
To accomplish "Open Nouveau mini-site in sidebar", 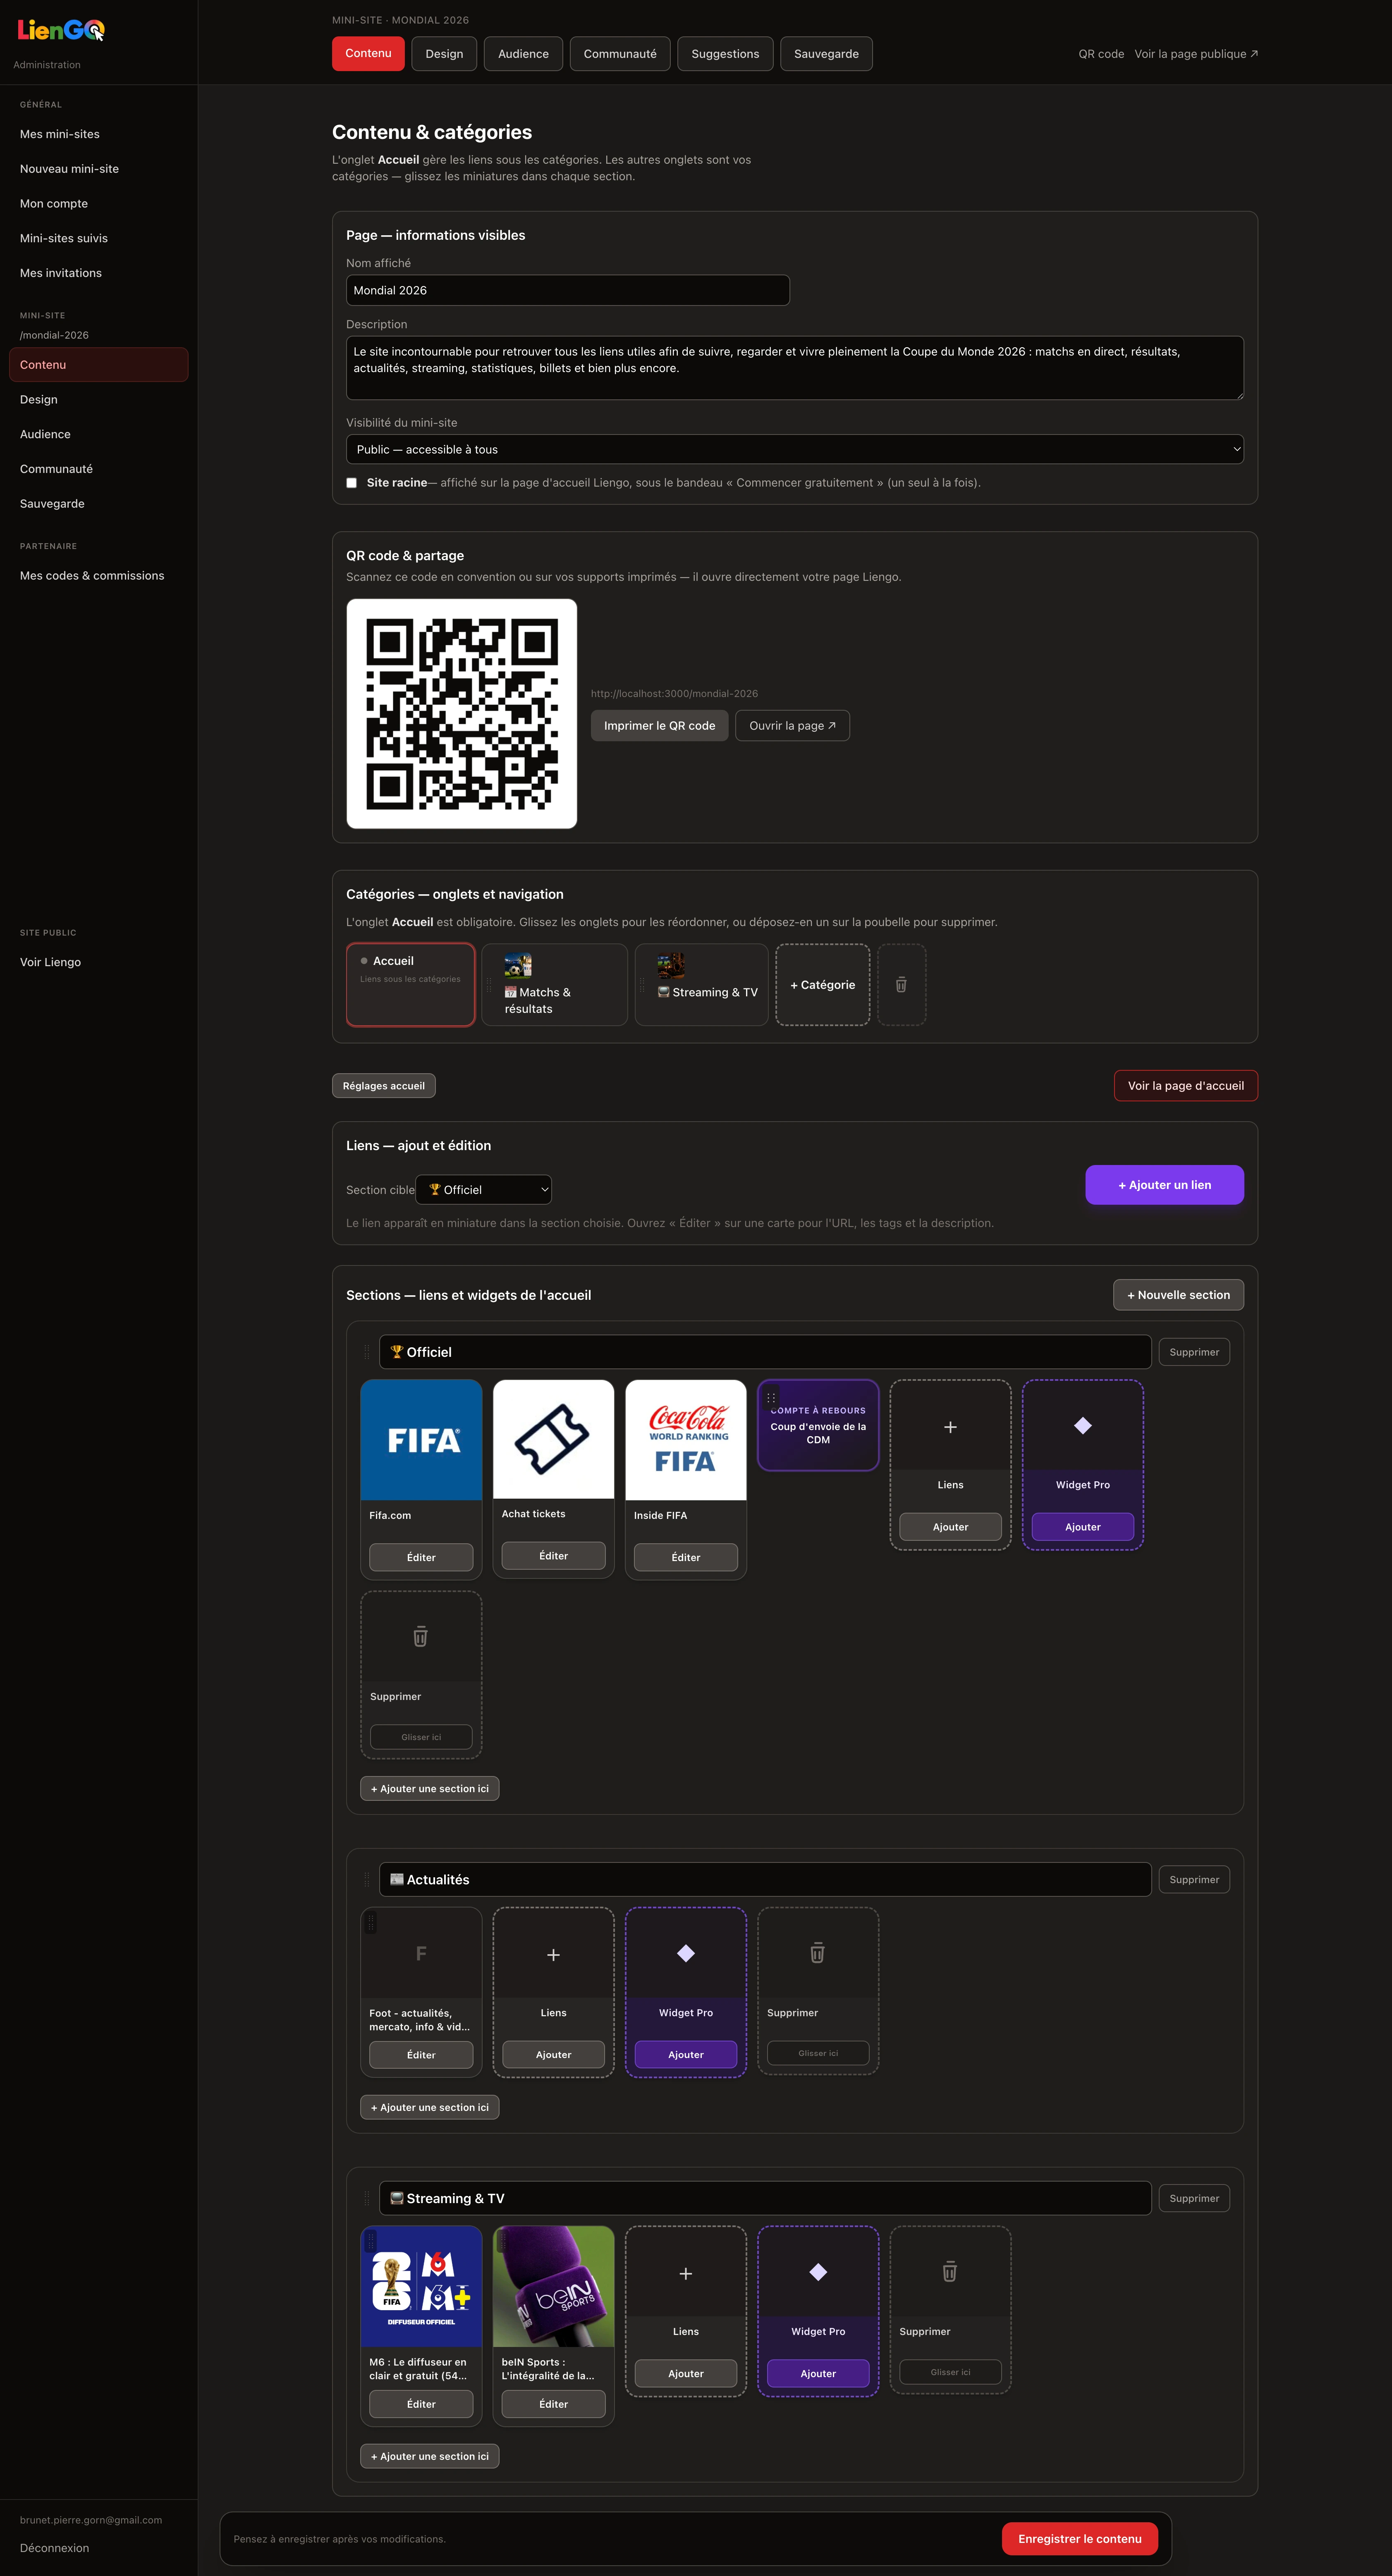I will [x=98, y=169].
